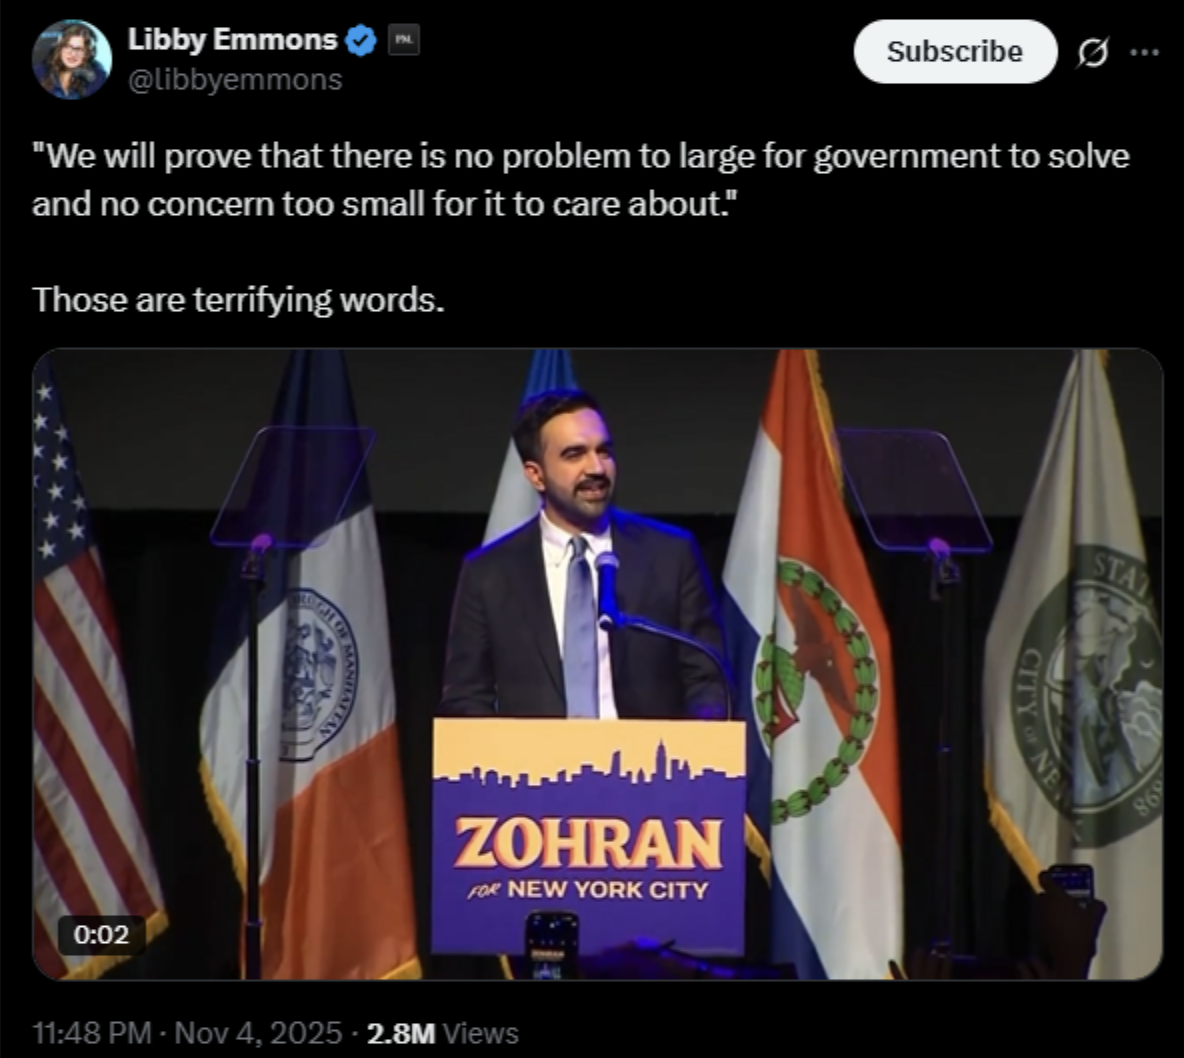Click the "Those are terrifying words." line
The height and width of the screenshot is (1058, 1184).
coord(238,299)
